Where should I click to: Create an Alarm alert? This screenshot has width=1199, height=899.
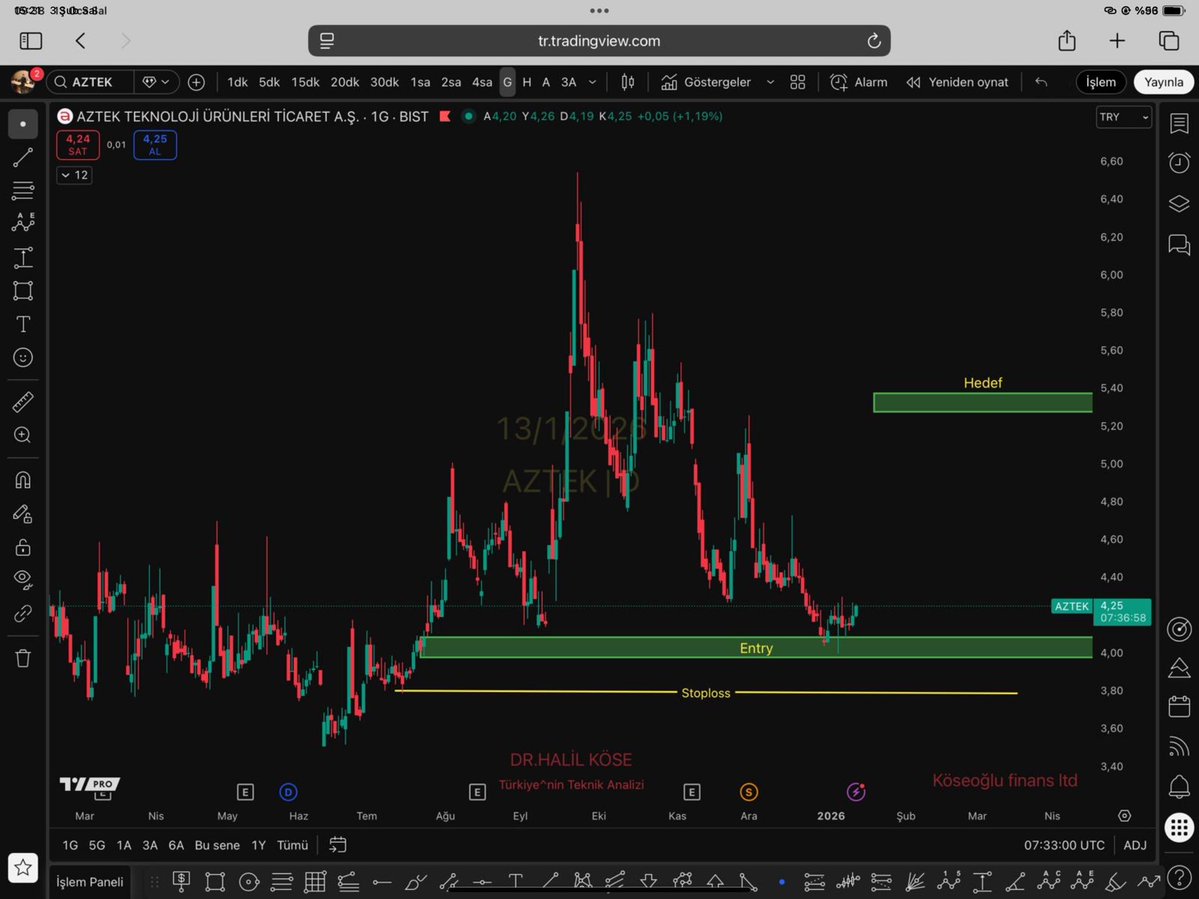click(x=859, y=82)
